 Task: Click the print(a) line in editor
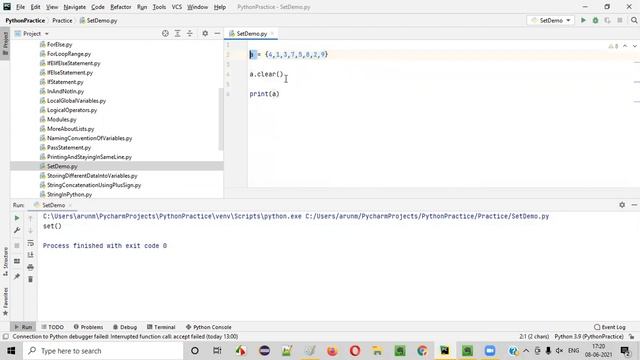(264, 94)
